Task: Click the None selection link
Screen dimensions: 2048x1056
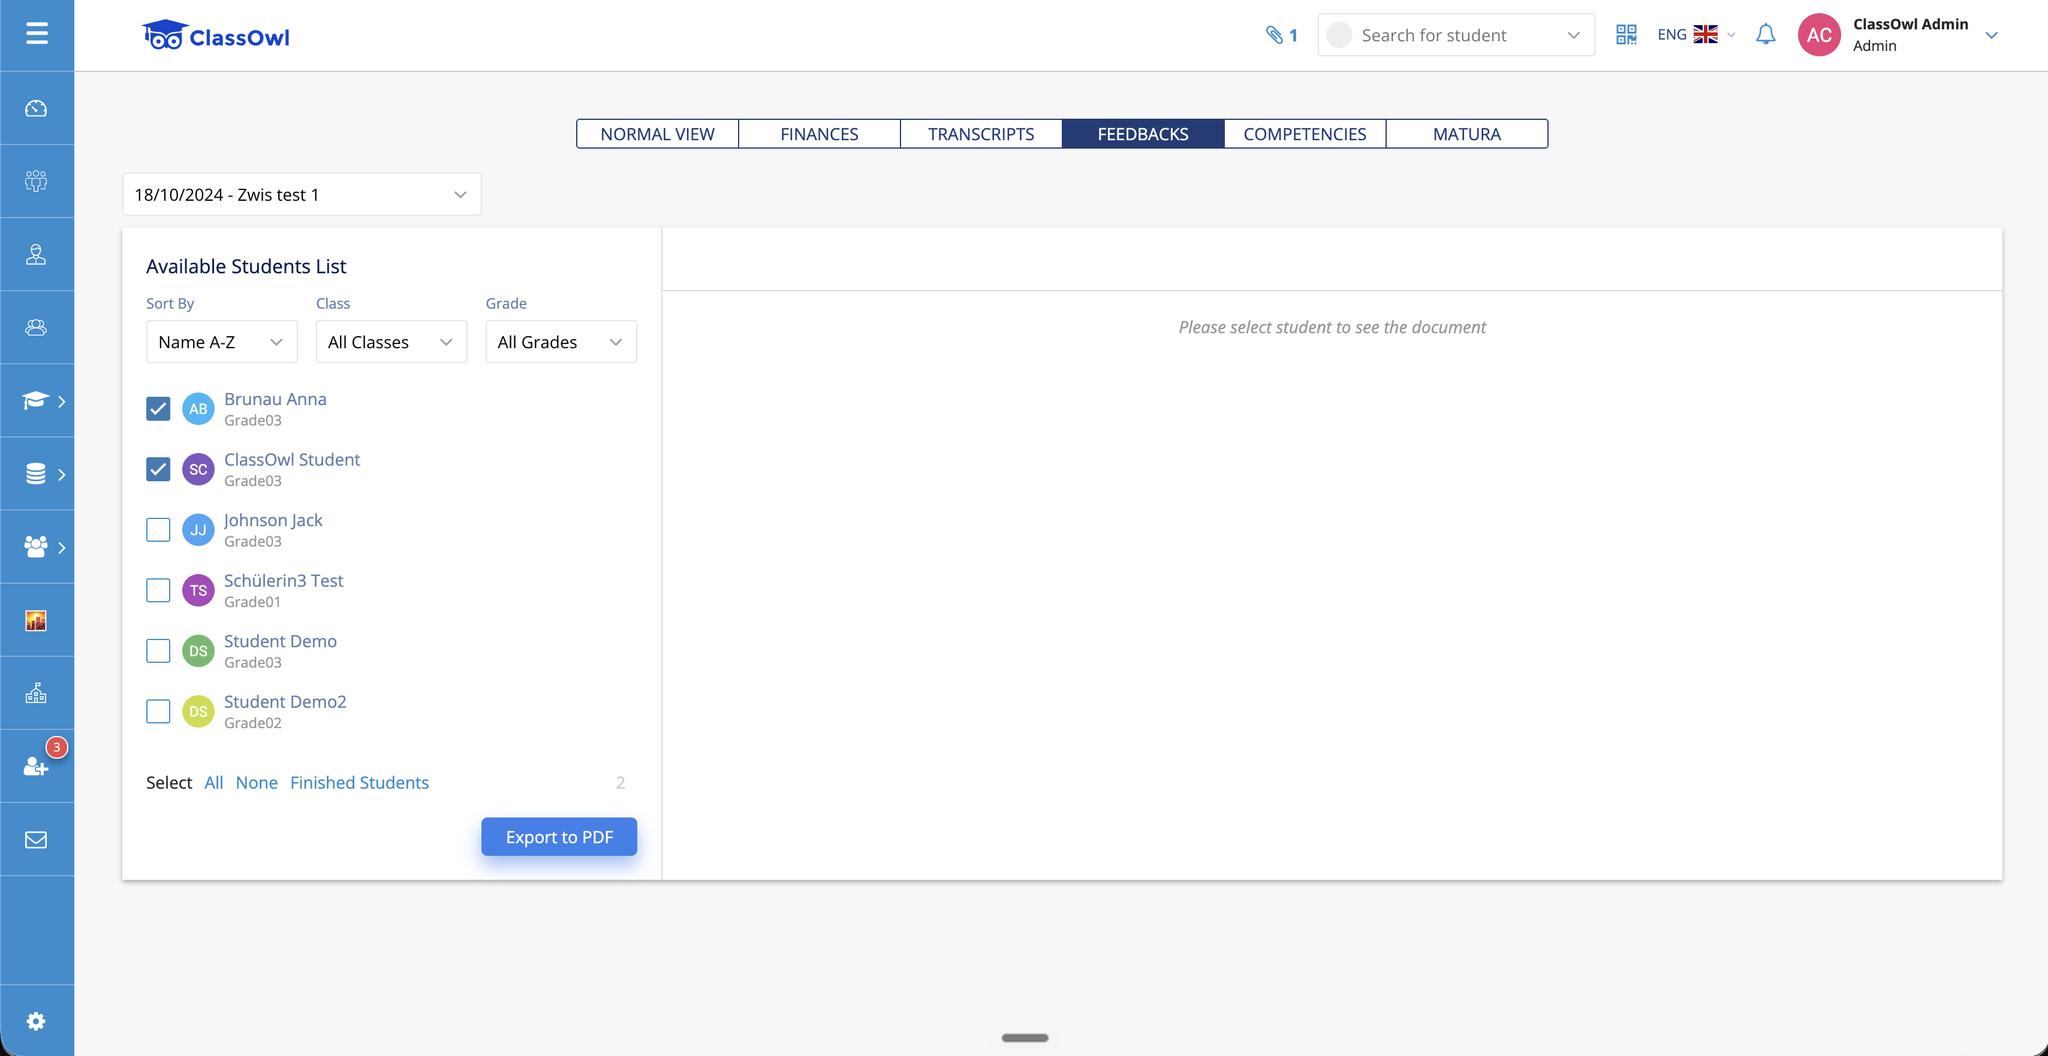Action: (x=257, y=783)
